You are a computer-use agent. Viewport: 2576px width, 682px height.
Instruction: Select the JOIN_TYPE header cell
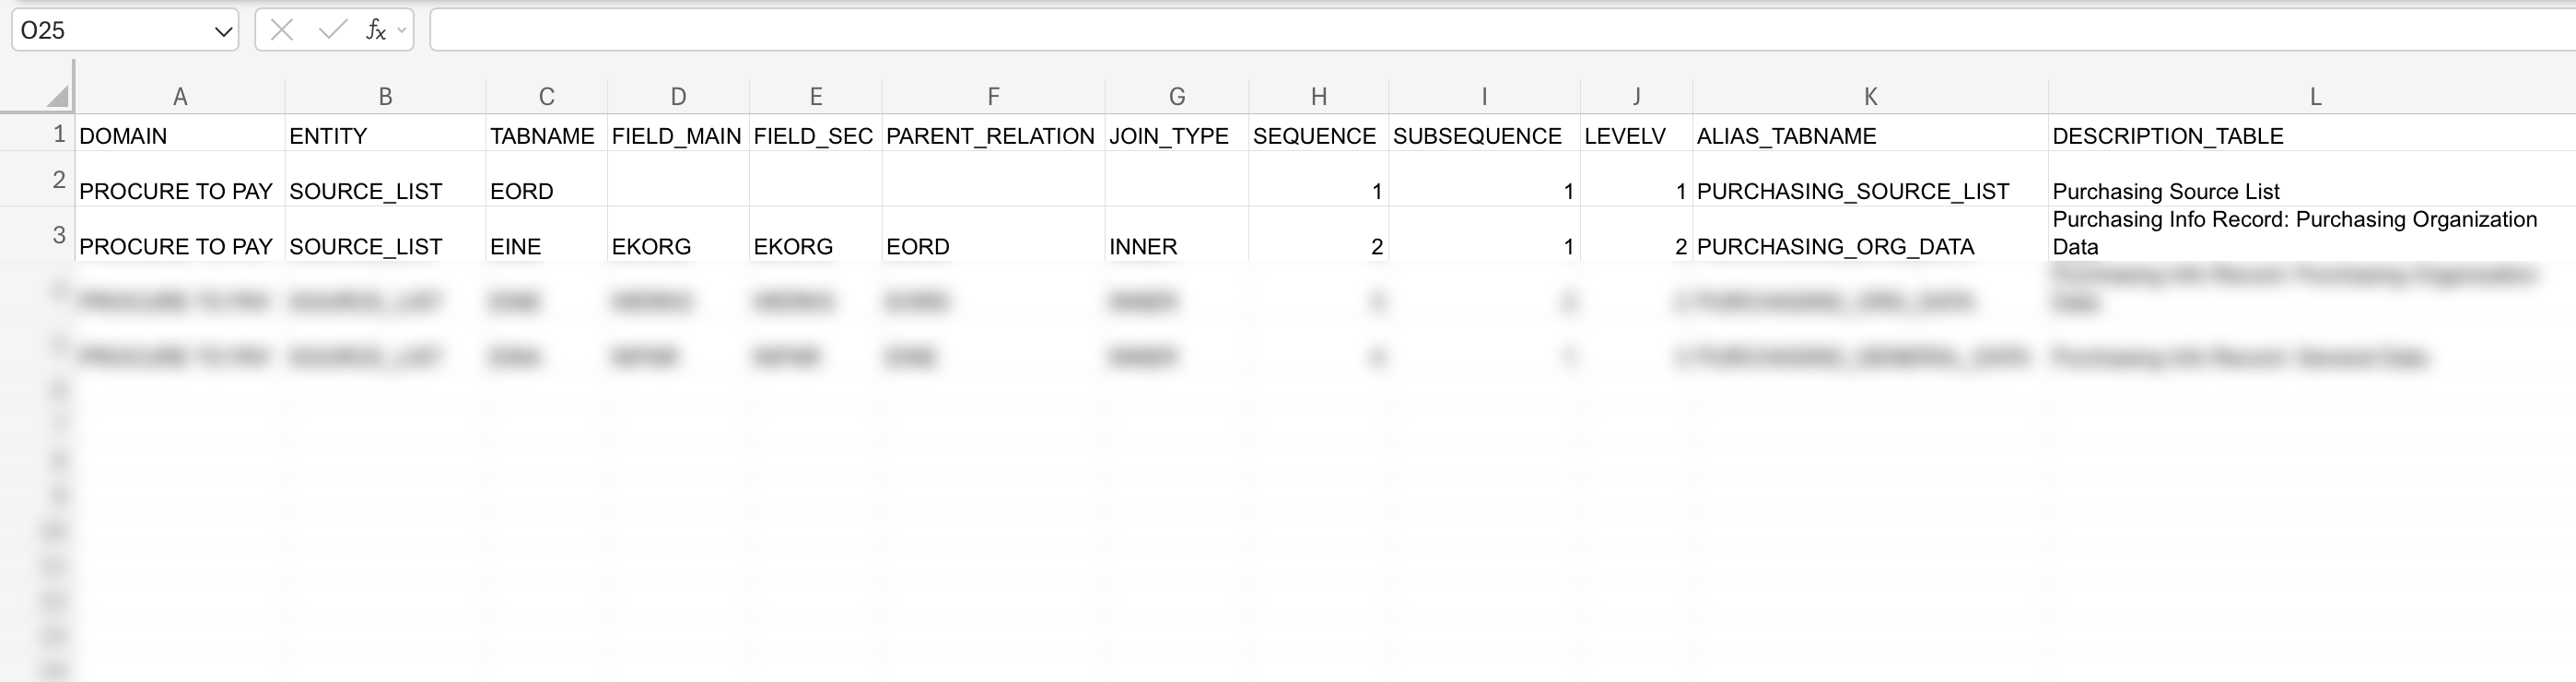pyautogui.click(x=1168, y=136)
